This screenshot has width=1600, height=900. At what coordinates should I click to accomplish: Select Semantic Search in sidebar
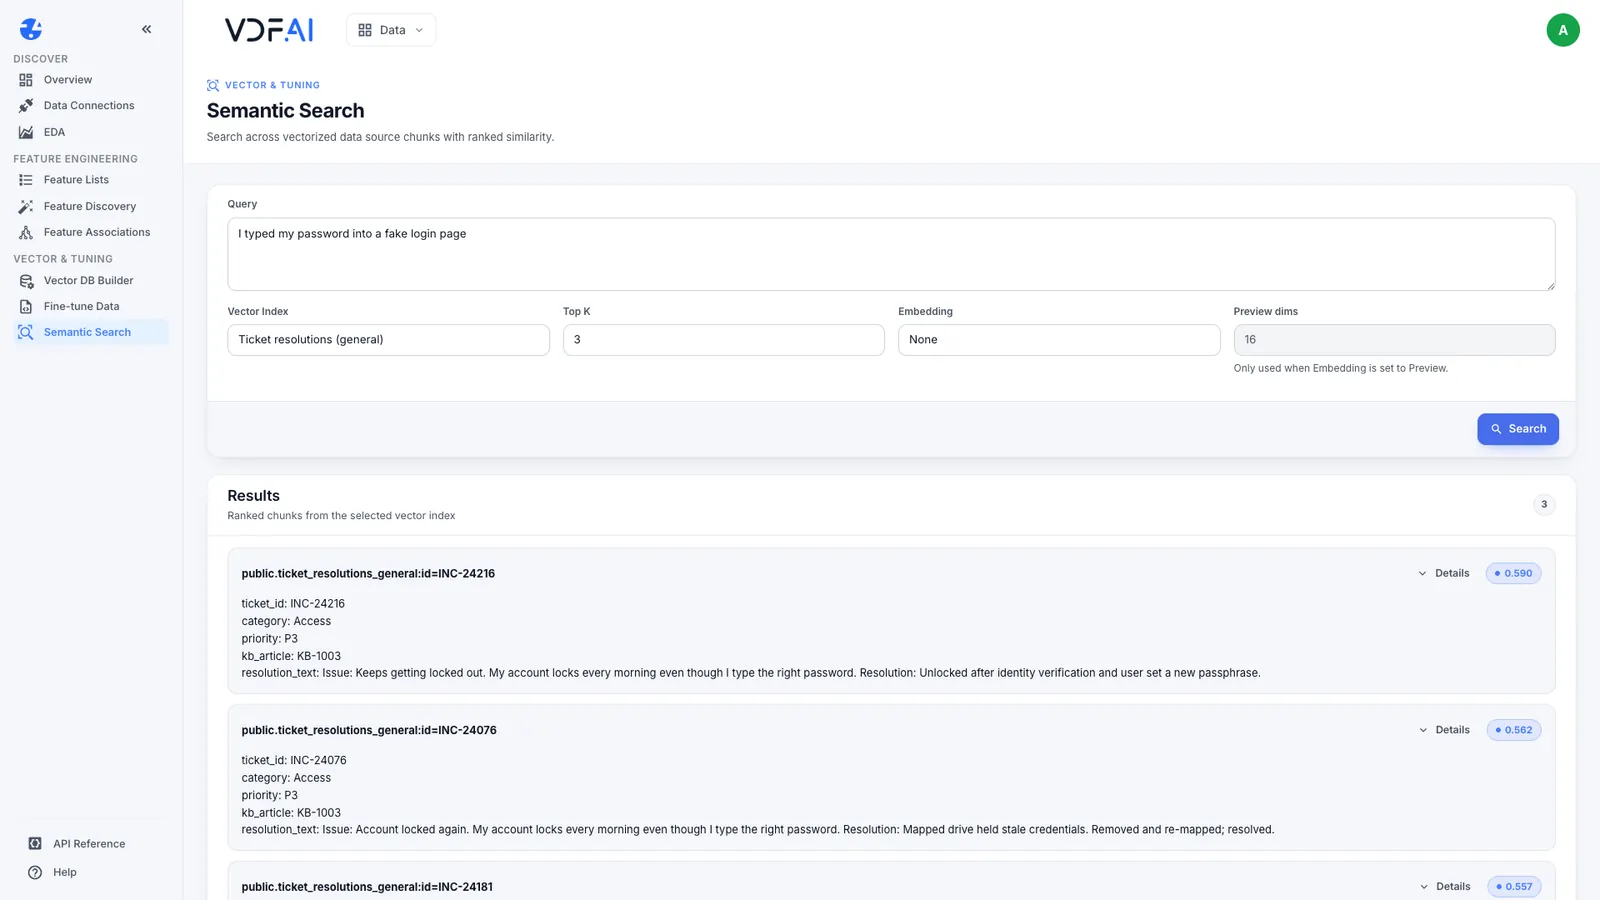coord(91,332)
